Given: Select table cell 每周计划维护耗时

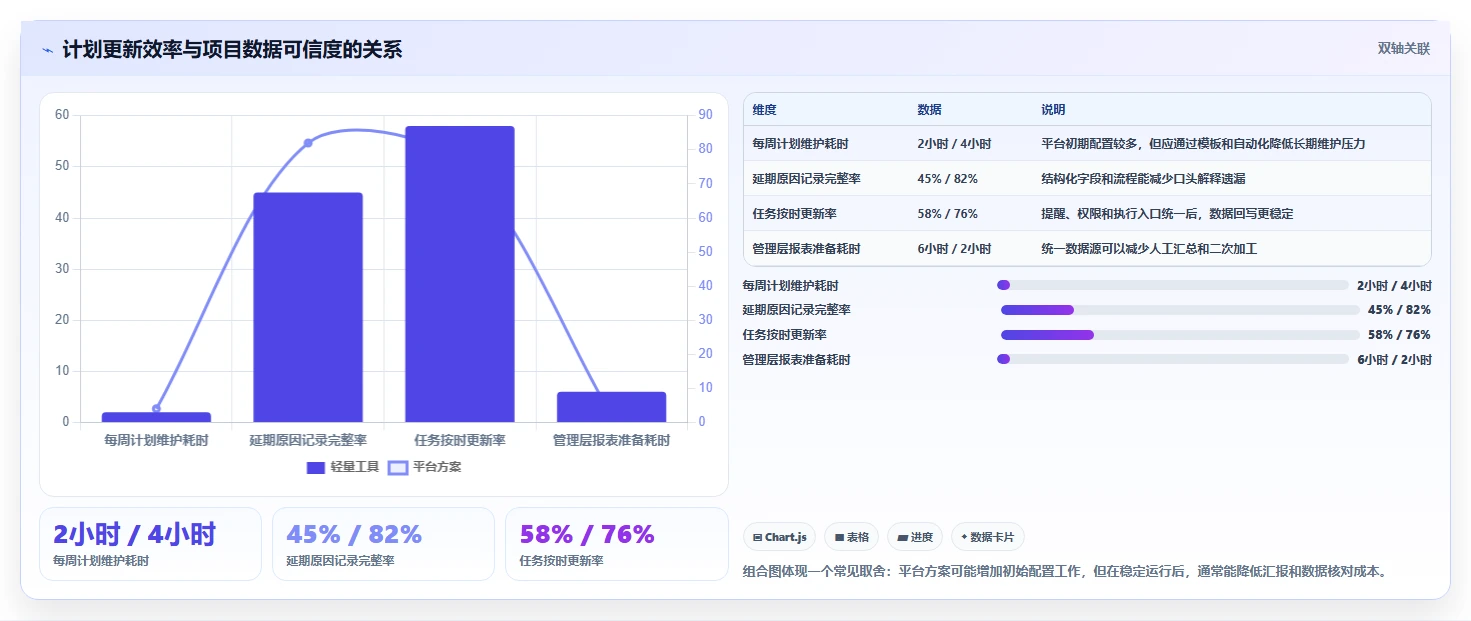Looking at the screenshot, I should click(x=800, y=144).
